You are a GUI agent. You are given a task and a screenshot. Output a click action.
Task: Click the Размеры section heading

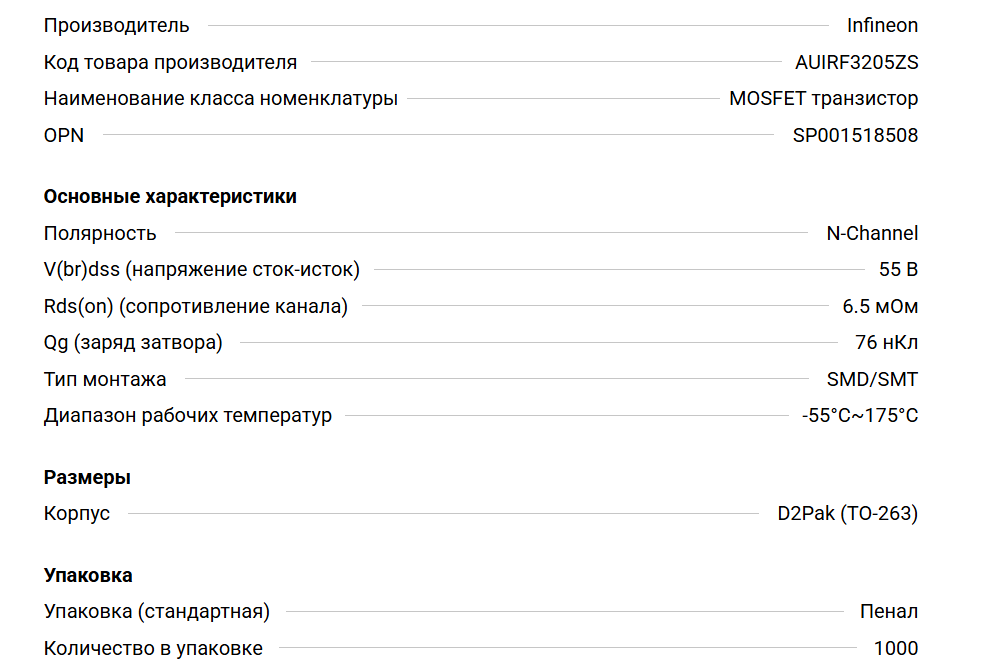87,478
